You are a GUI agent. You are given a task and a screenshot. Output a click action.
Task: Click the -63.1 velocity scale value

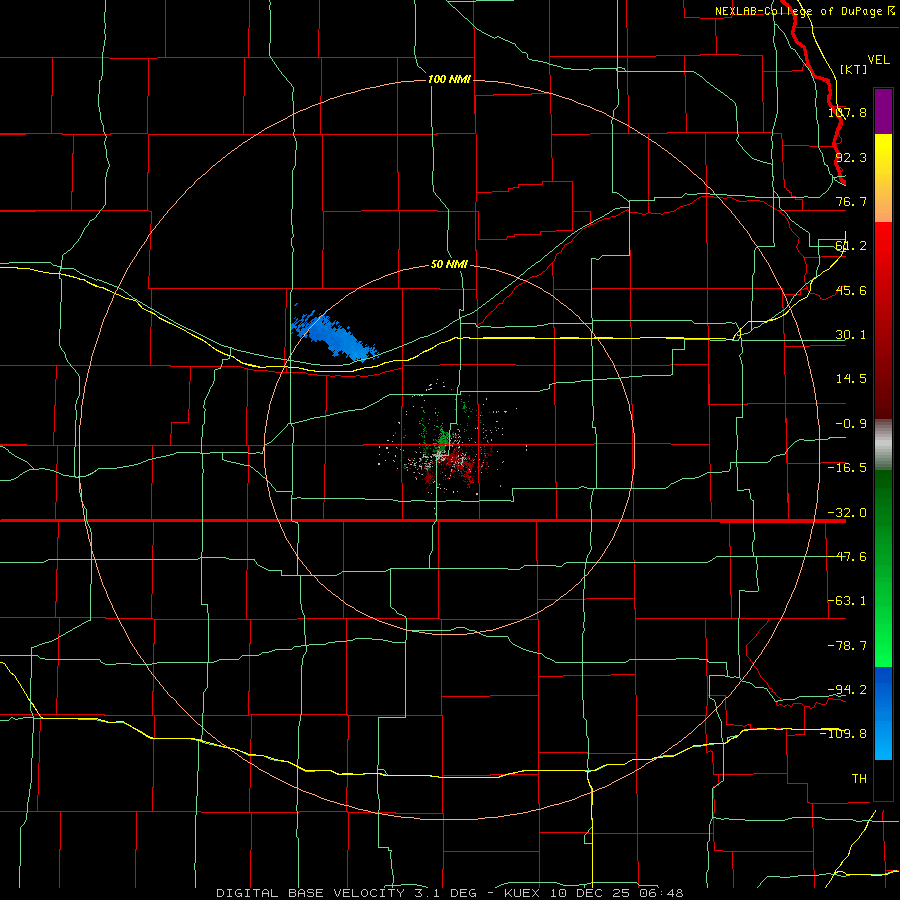point(847,601)
